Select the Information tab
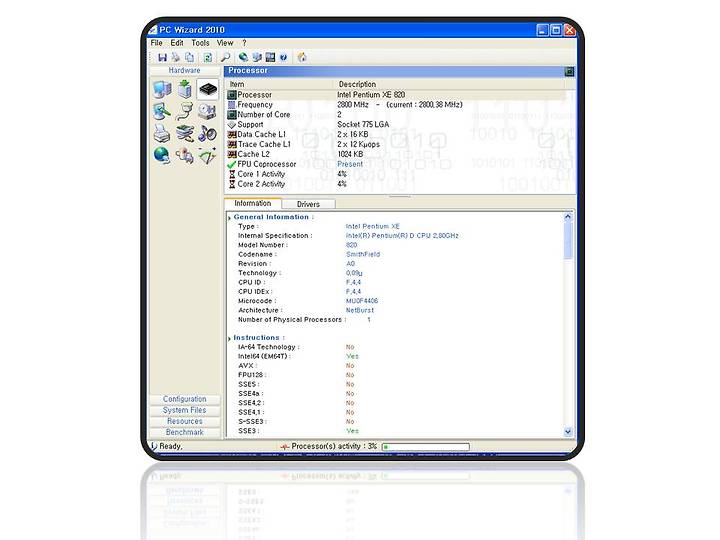 (253, 203)
